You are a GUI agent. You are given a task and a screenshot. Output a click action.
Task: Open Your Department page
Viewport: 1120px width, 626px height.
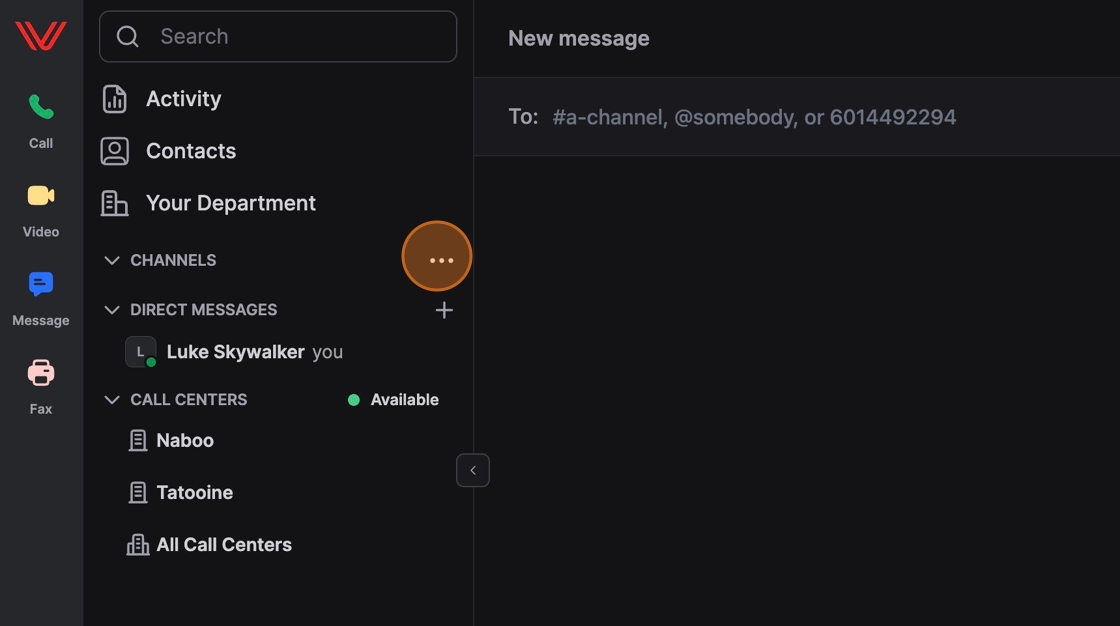(230, 203)
